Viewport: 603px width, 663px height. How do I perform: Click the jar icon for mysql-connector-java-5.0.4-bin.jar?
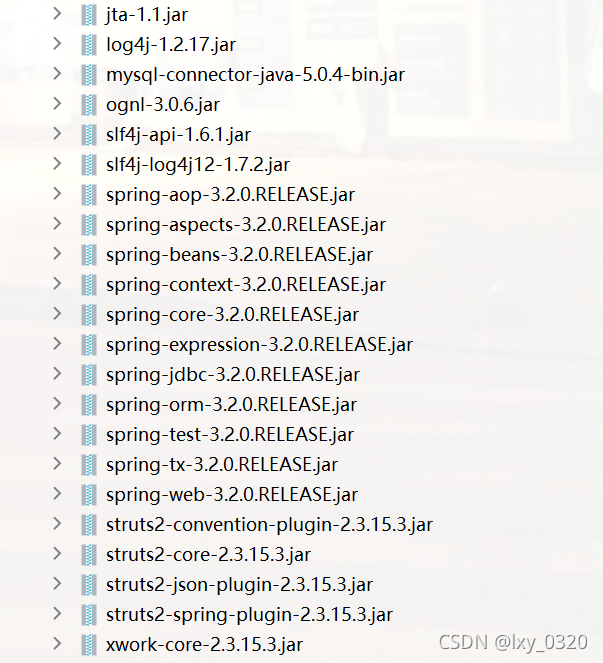pos(89,75)
